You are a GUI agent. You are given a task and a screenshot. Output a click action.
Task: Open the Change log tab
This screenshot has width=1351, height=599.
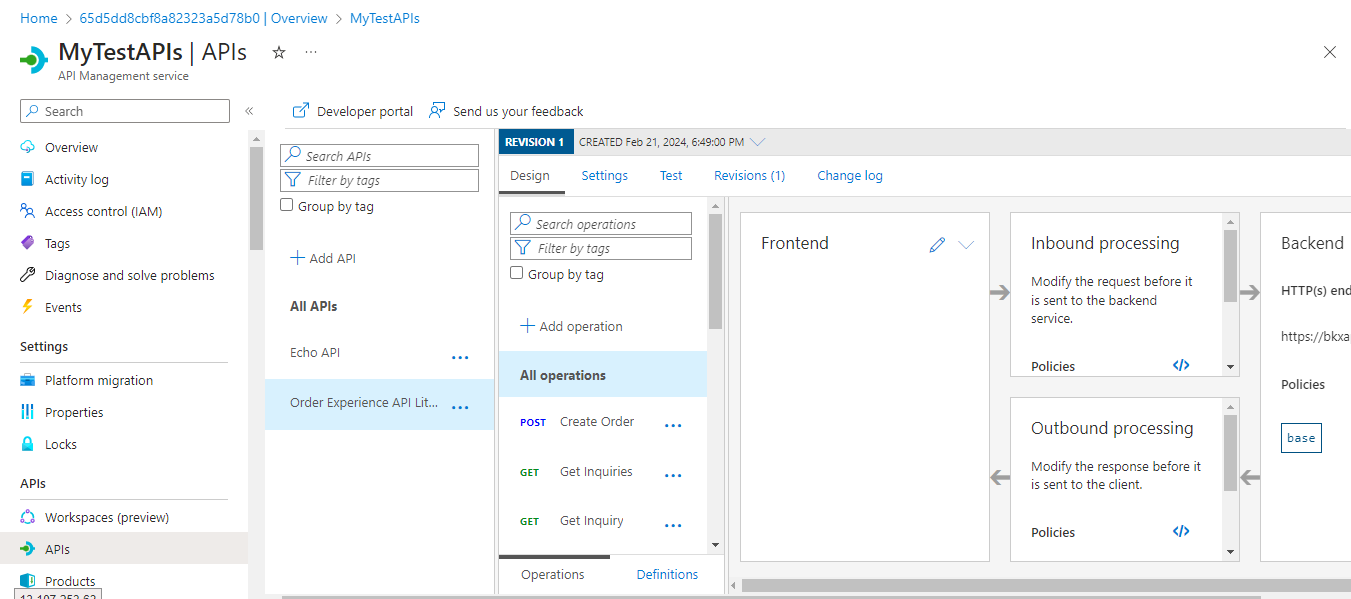[x=850, y=175]
